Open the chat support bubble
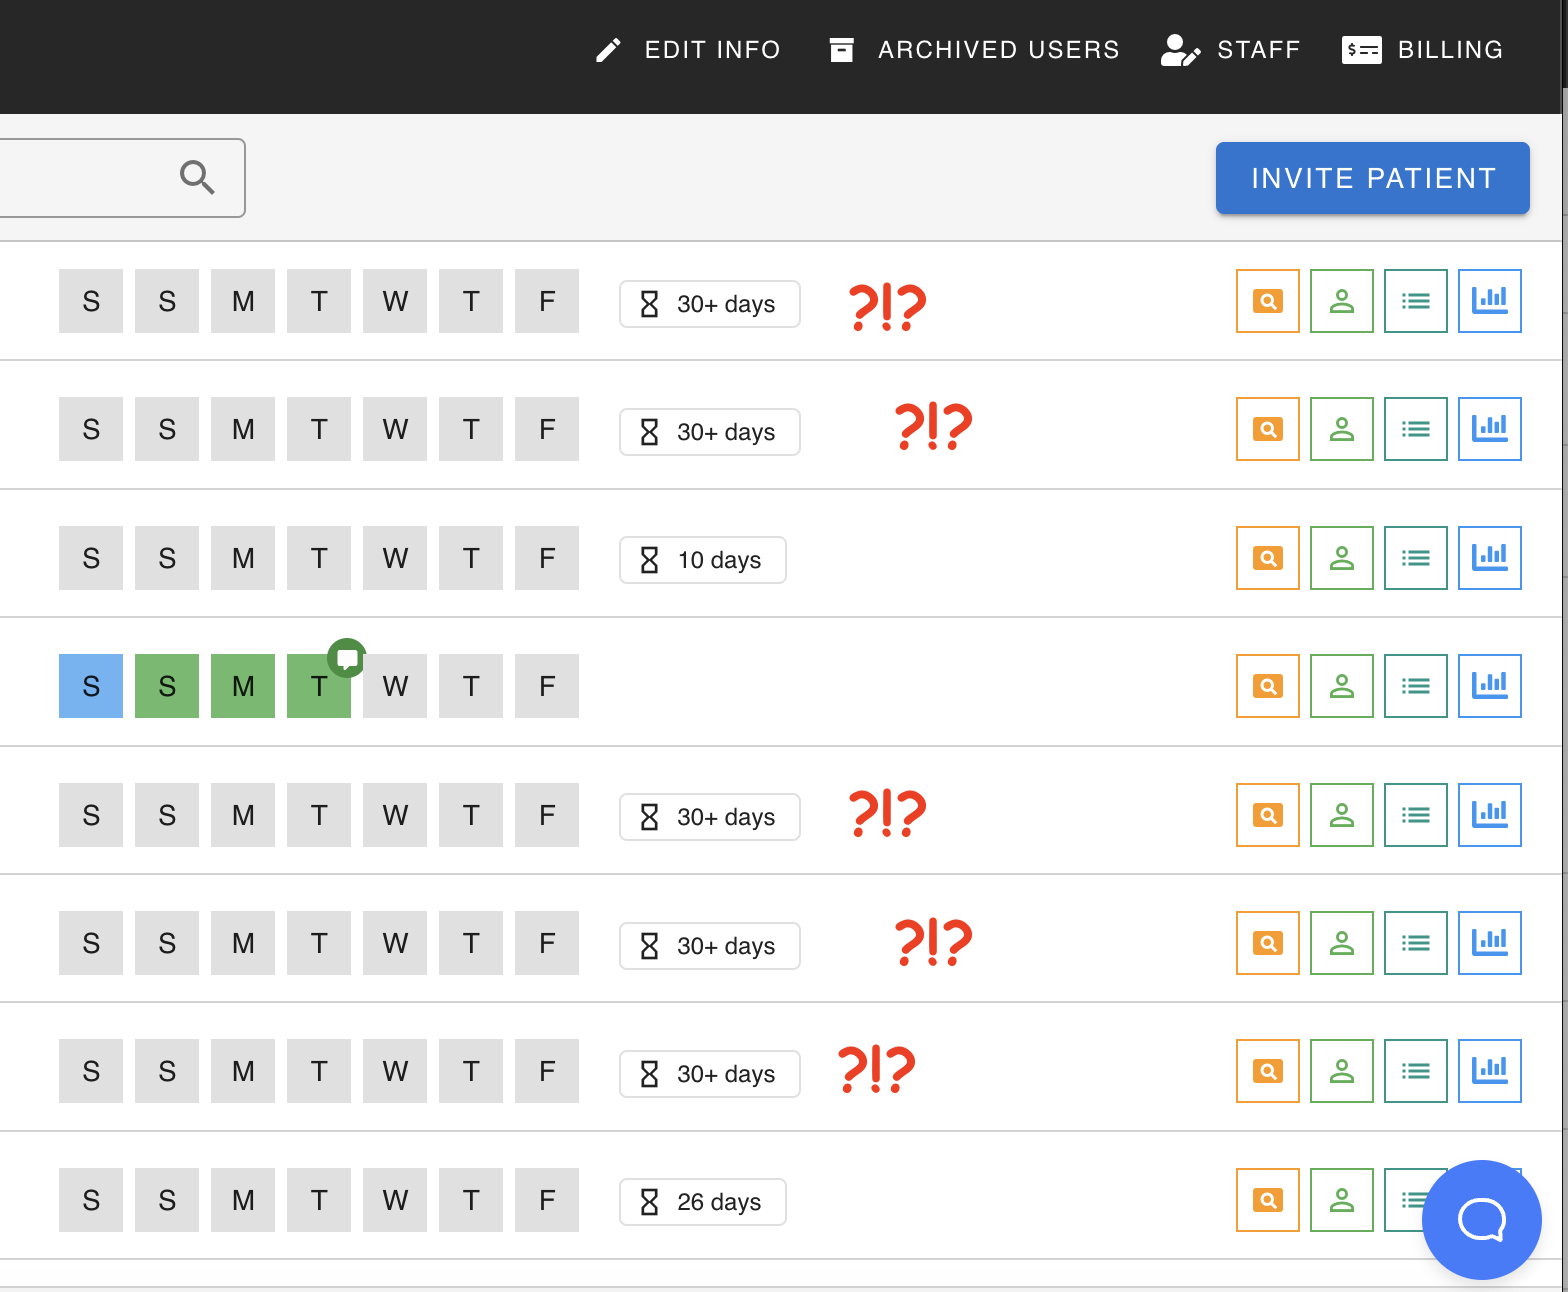 pos(1481,1219)
